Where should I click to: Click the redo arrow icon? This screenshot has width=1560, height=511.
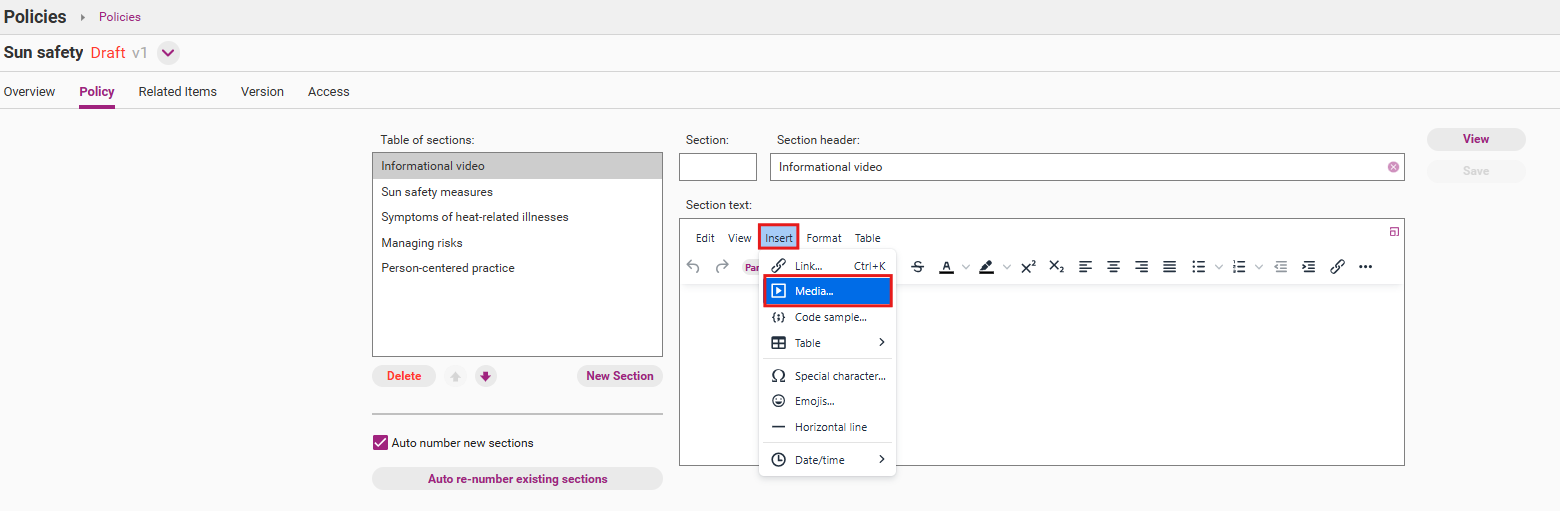tap(722, 267)
